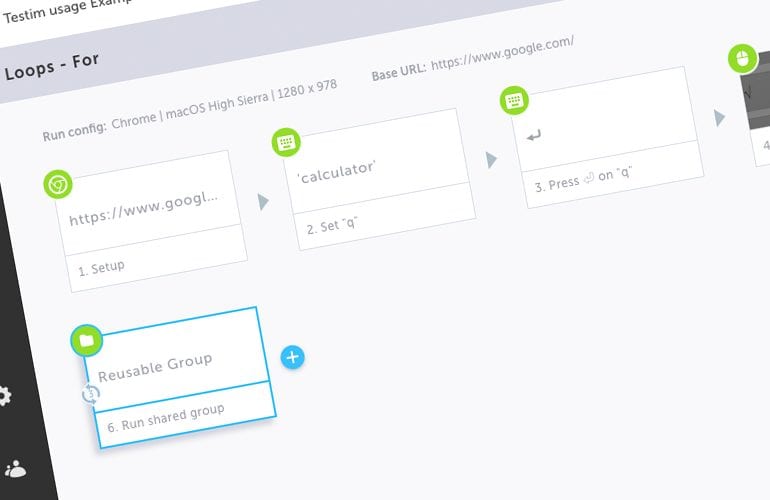Click arrow after the 'calculator' step

coord(492,160)
